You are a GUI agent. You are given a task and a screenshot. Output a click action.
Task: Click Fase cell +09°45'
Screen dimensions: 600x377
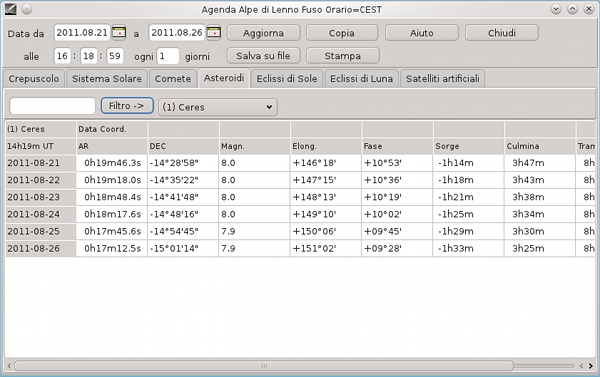tap(398, 231)
